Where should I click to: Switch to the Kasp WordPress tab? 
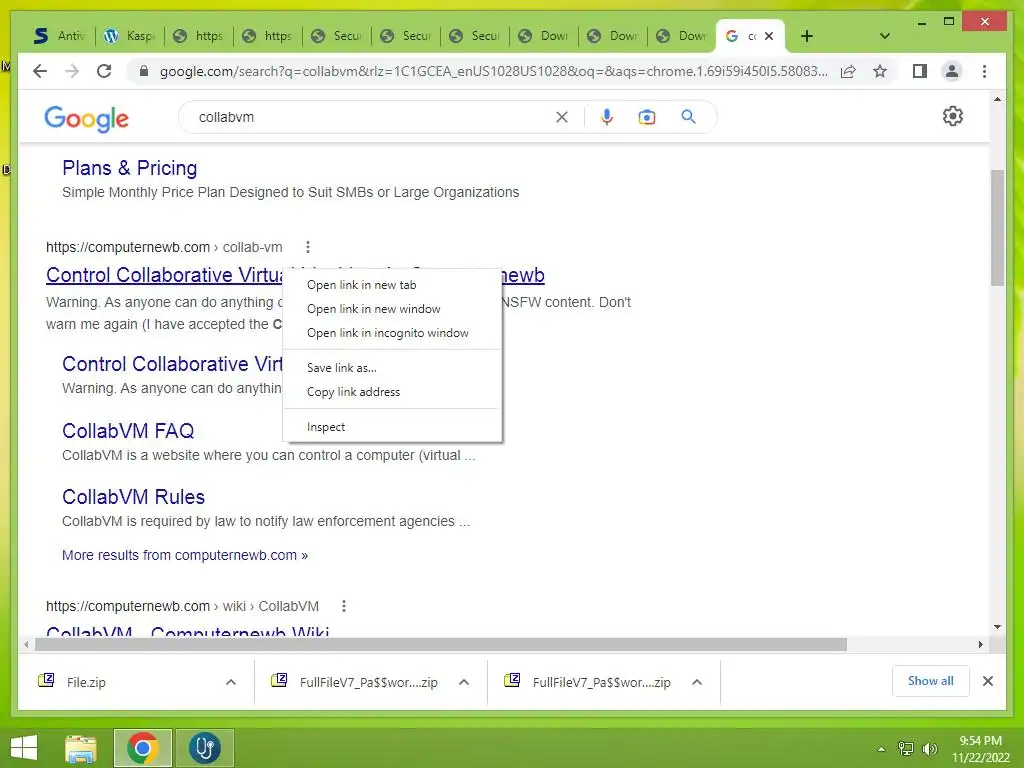(129, 36)
